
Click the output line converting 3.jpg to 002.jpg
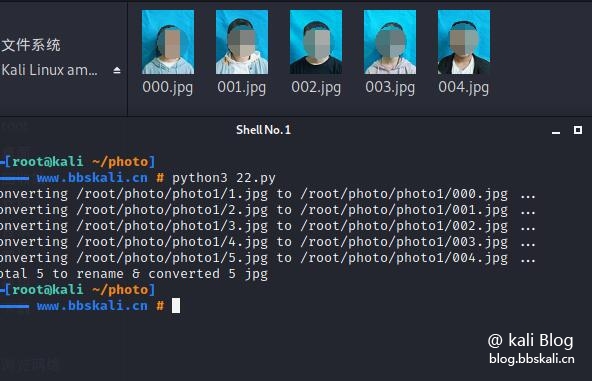pos(267,226)
